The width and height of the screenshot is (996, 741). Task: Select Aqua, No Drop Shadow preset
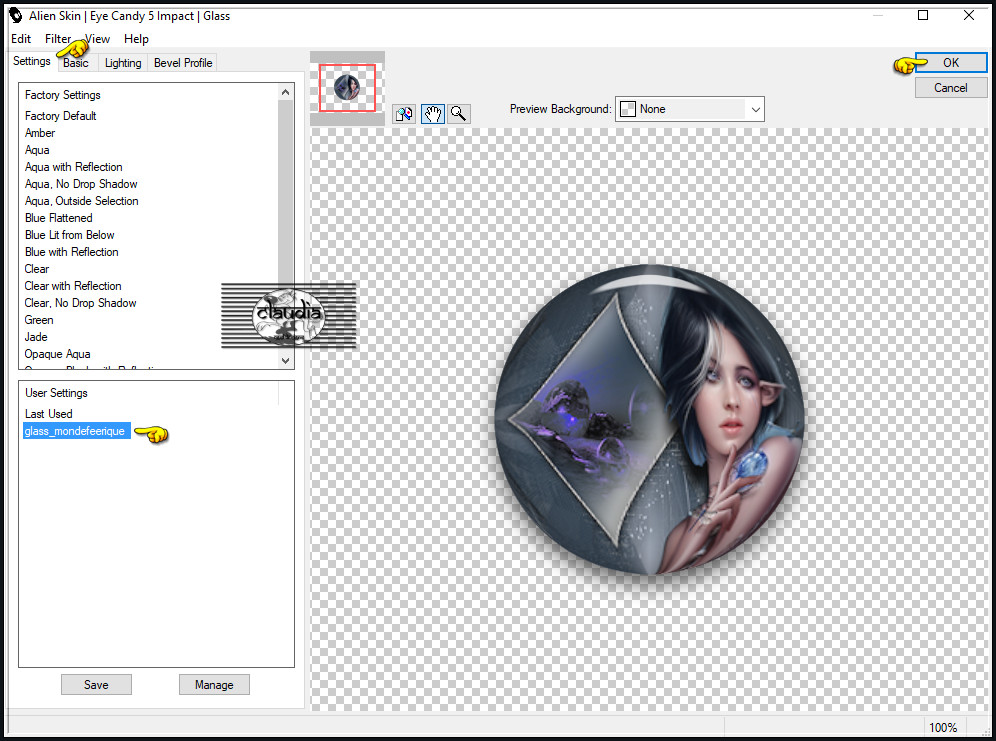pyautogui.click(x=81, y=184)
